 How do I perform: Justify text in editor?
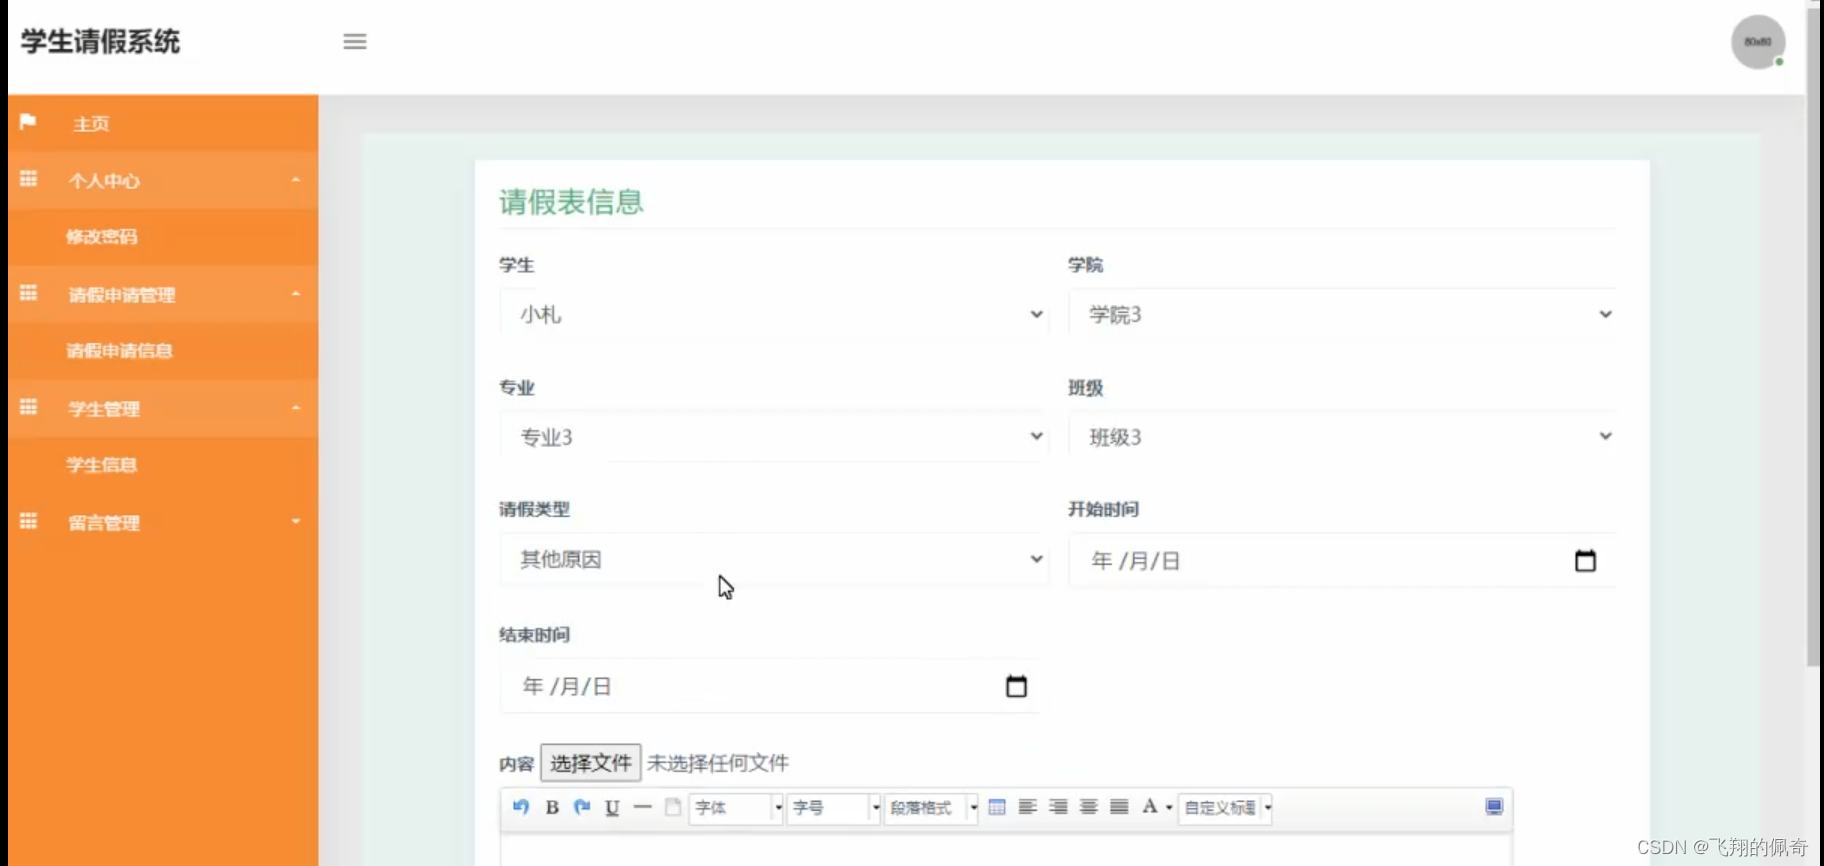(x=1119, y=807)
